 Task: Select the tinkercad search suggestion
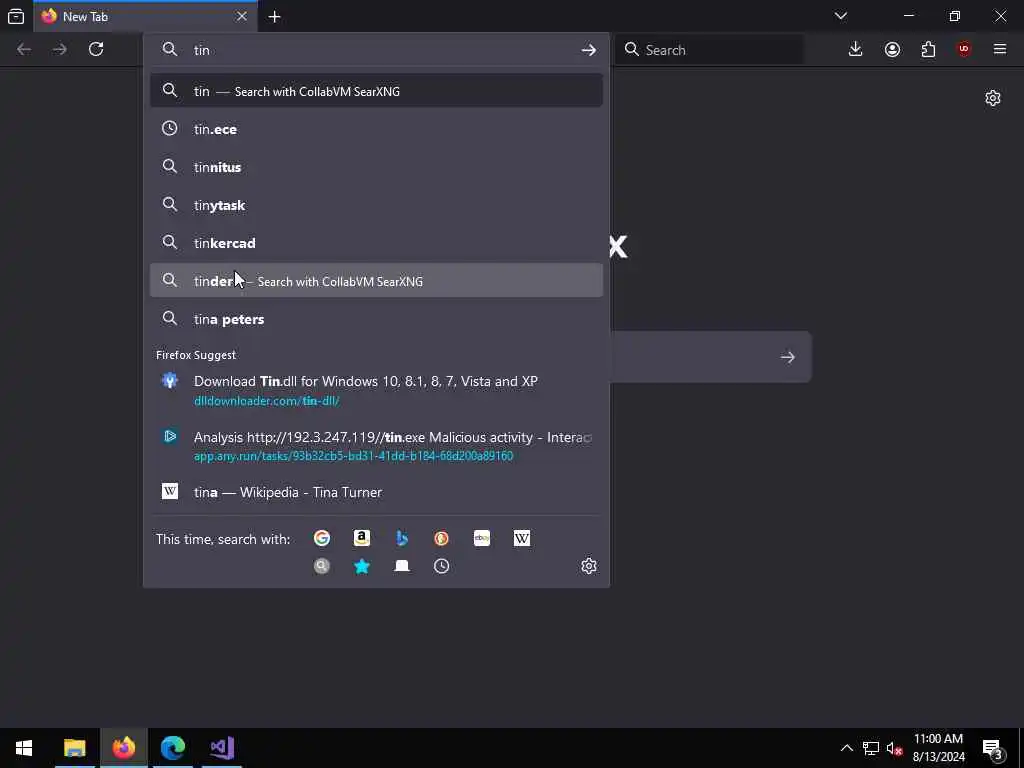tap(376, 242)
